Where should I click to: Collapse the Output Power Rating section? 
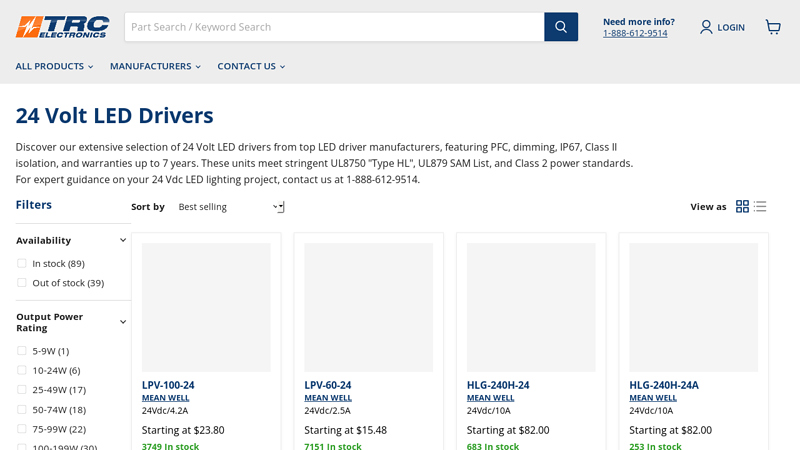tap(123, 322)
